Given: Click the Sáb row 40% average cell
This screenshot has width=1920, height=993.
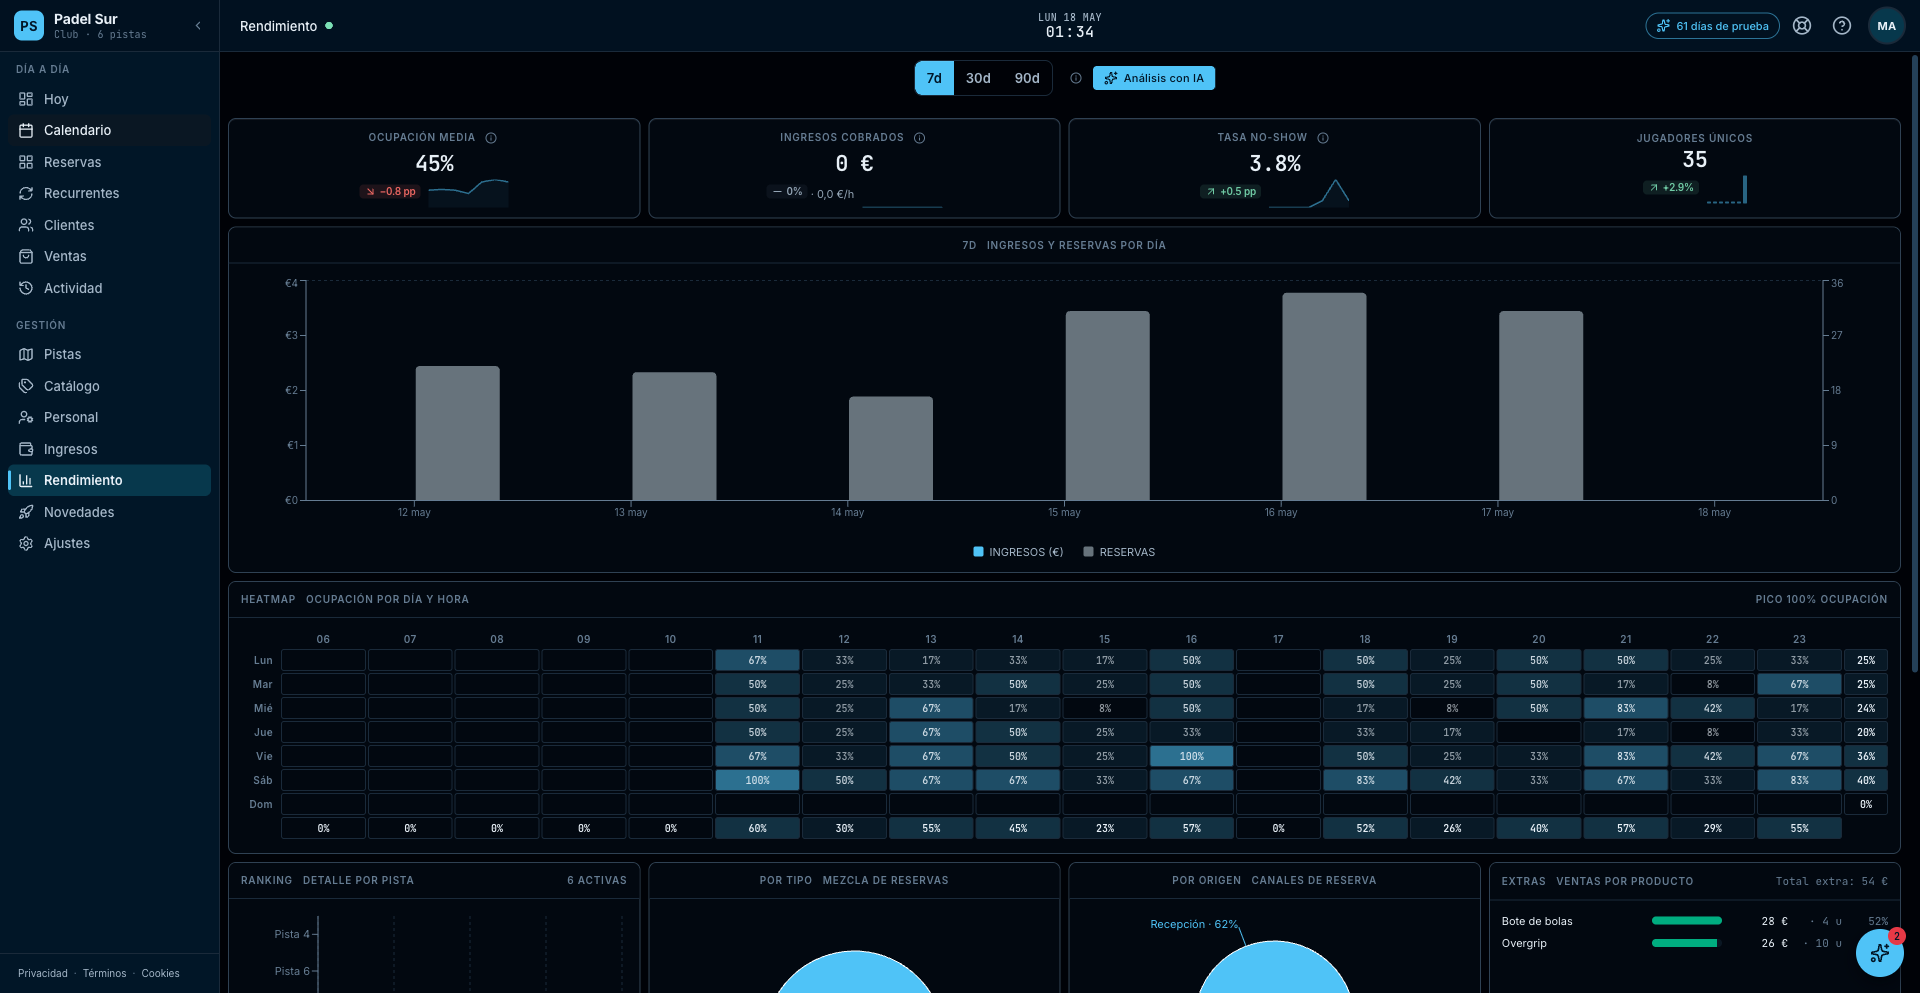Looking at the screenshot, I should tap(1866, 780).
